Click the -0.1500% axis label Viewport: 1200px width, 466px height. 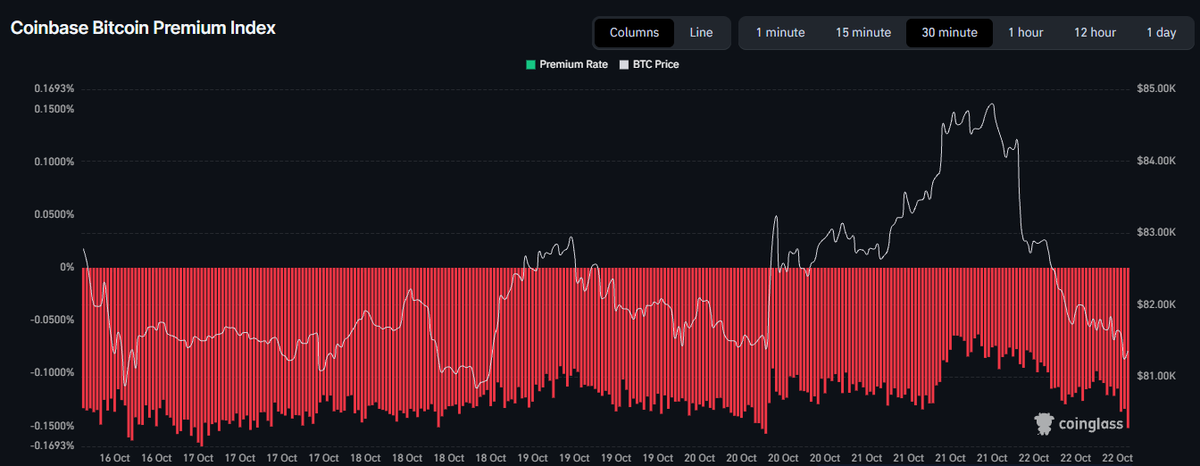[x=52, y=425]
